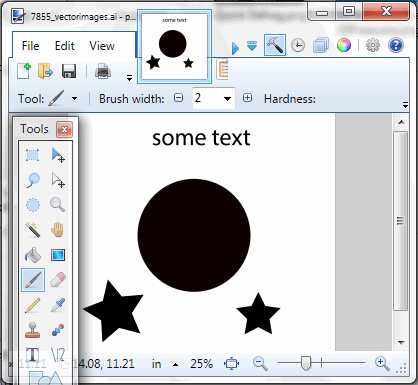The image size is (418, 385).
Task: Click the 25% zoom level value
Action: [x=201, y=364]
